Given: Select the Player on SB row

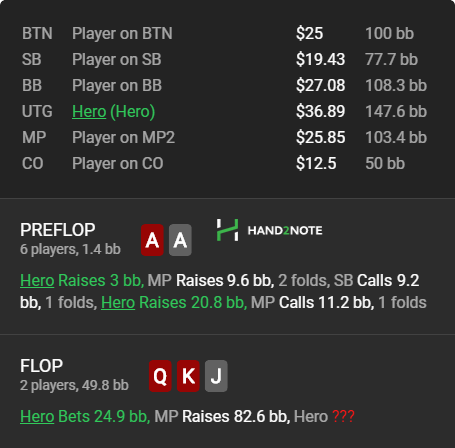Looking at the screenshot, I should pyautogui.click(x=224, y=59).
